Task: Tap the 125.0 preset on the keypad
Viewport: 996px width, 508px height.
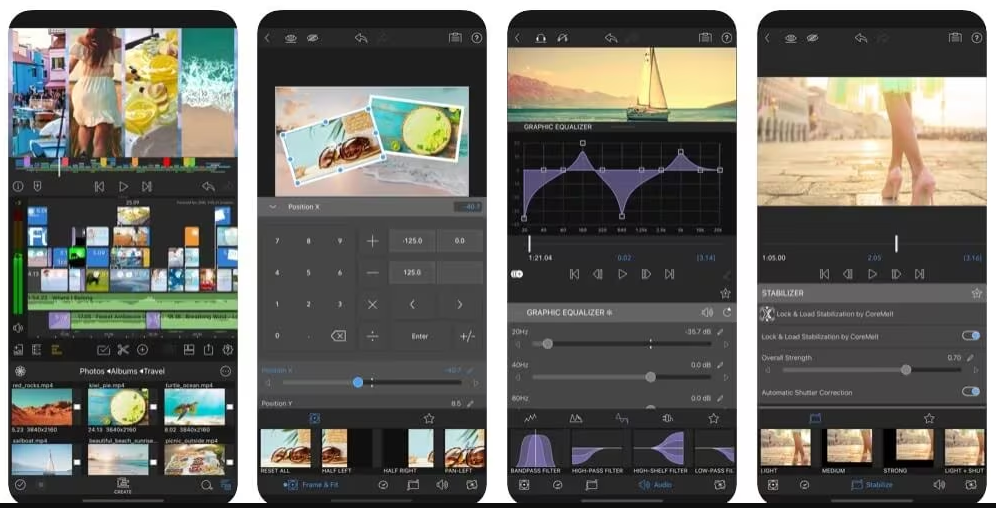Action: (x=412, y=272)
